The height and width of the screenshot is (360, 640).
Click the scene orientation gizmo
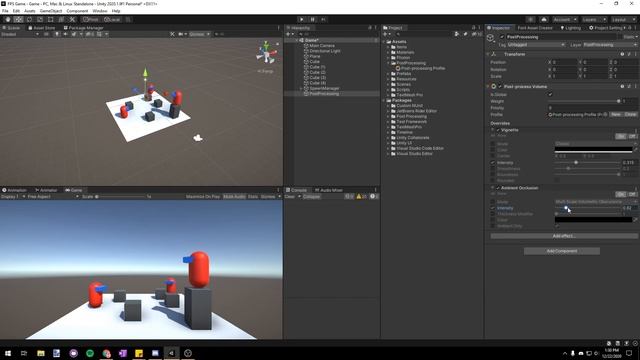pos(266,53)
